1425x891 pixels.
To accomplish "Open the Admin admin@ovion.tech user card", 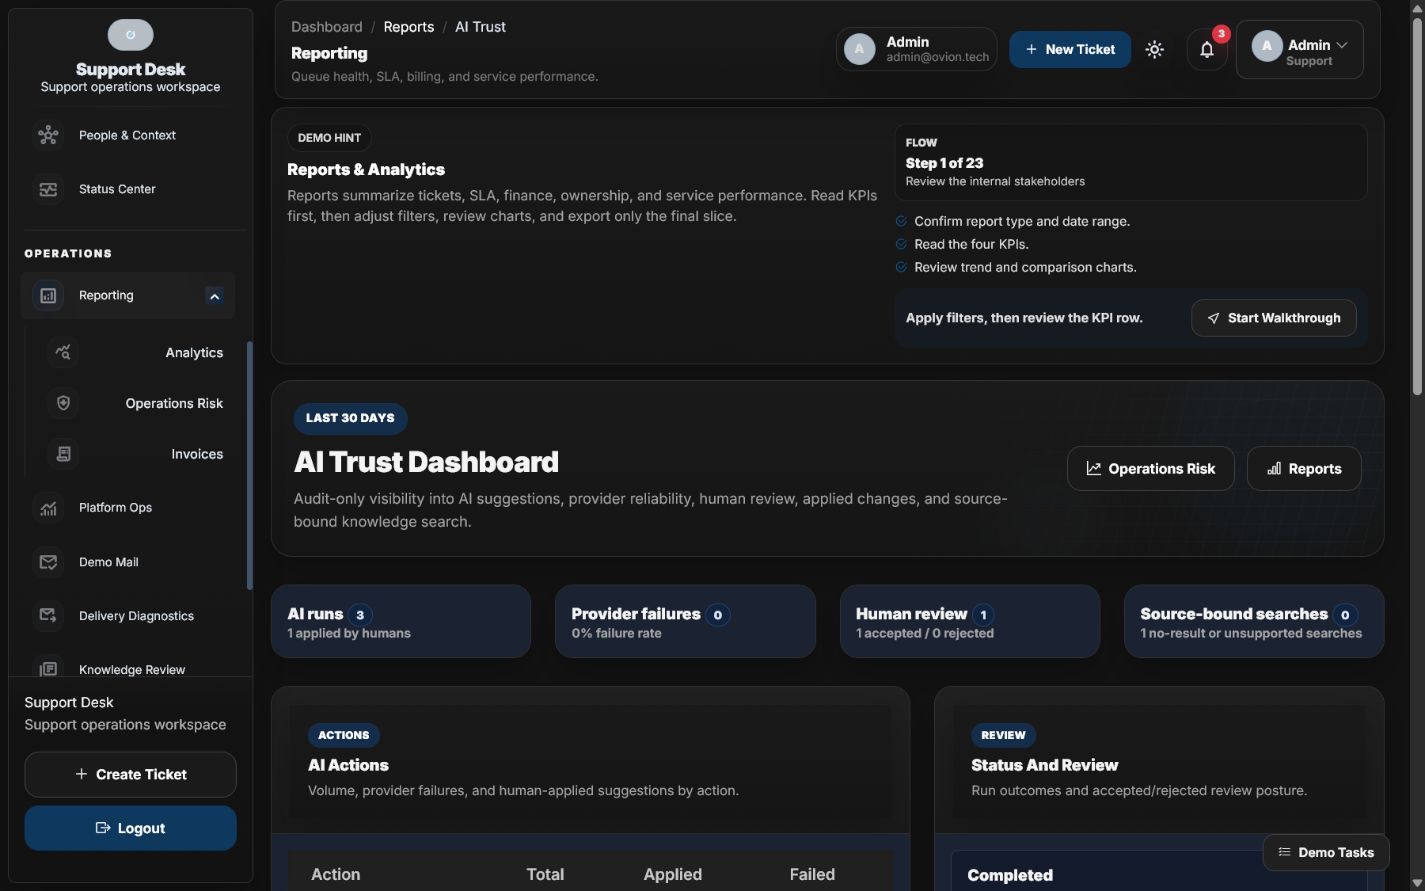I will [917, 49].
